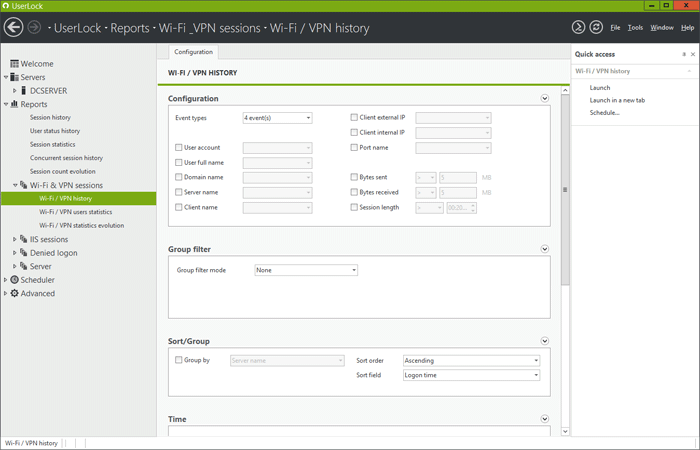Close the Quick access panel
The width and height of the screenshot is (700, 450).
pyautogui.click(x=693, y=54)
